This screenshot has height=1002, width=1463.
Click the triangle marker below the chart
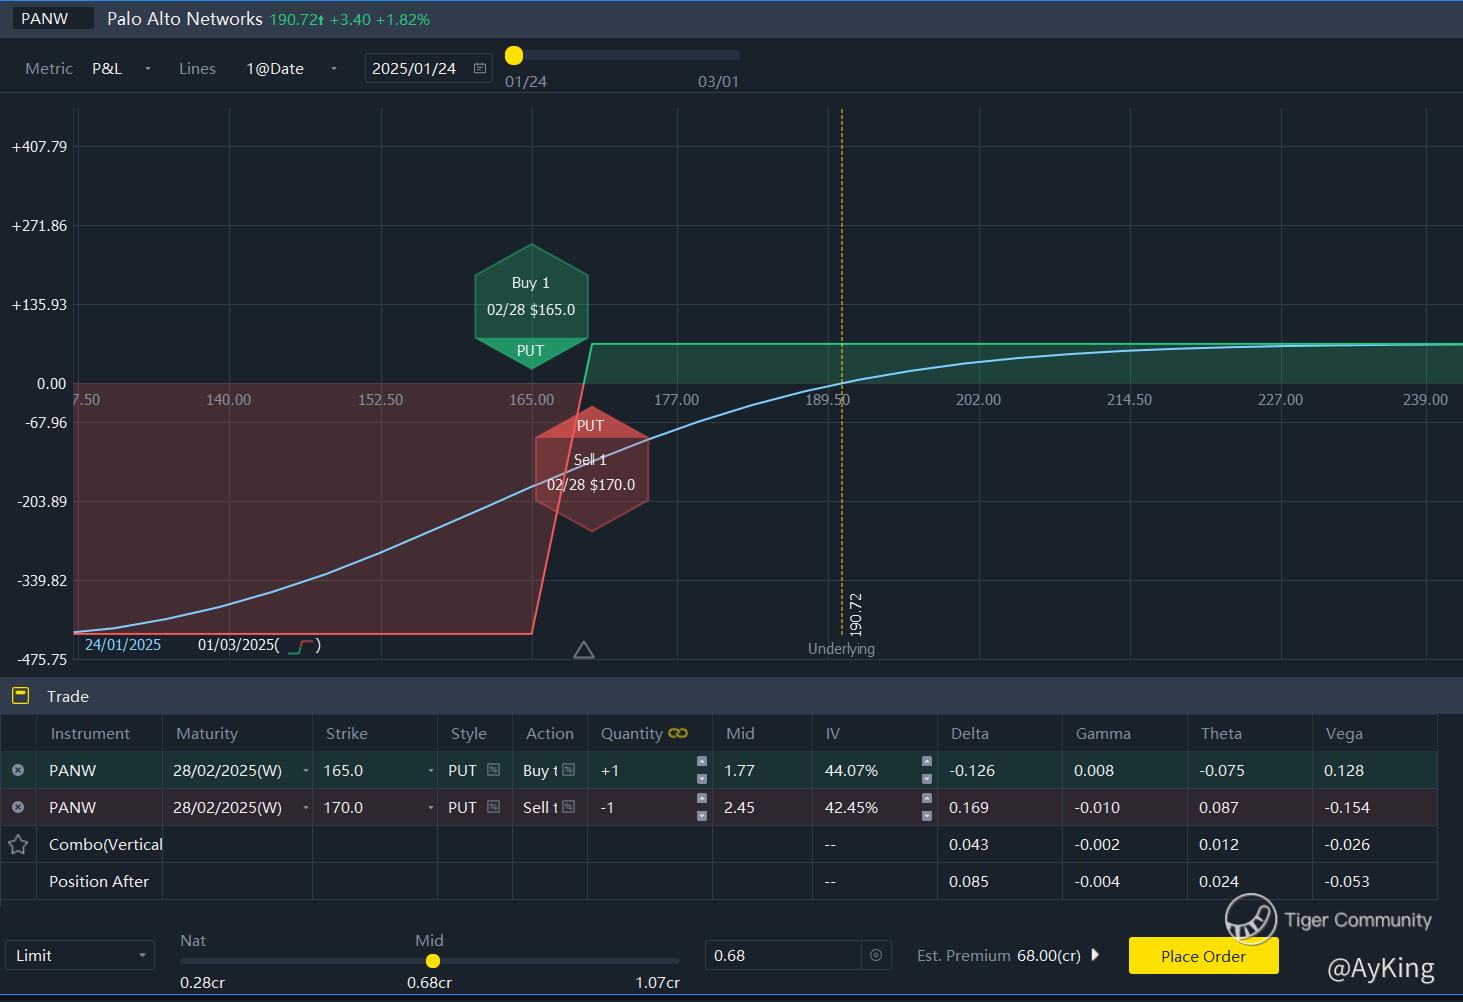(x=584, y=651)
